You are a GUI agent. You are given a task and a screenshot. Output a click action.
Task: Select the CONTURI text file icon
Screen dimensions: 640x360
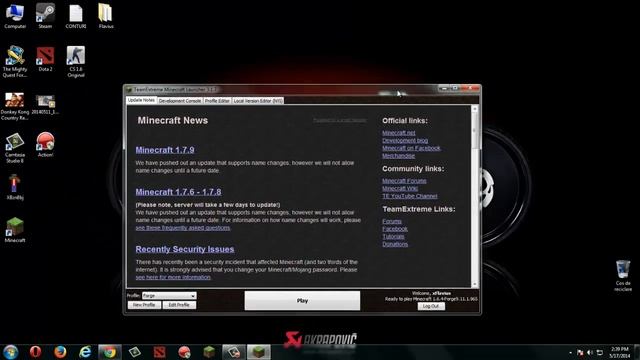[76, 16]
